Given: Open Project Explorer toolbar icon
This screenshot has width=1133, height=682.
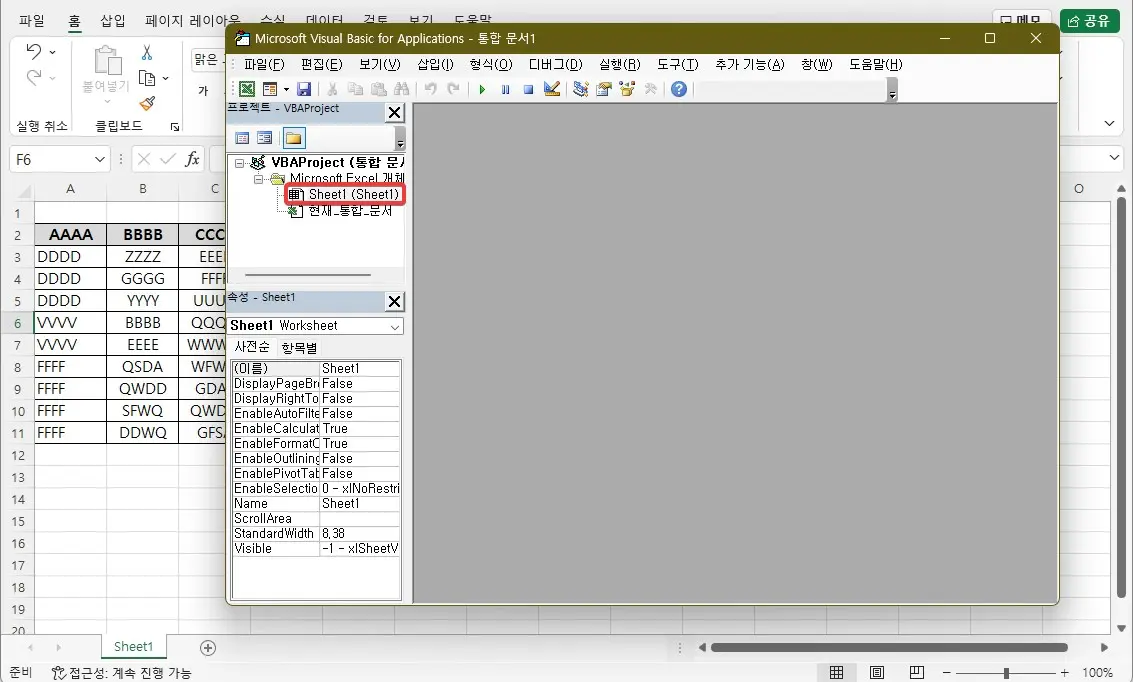Looking at the screenshot, I should (580, 89).
